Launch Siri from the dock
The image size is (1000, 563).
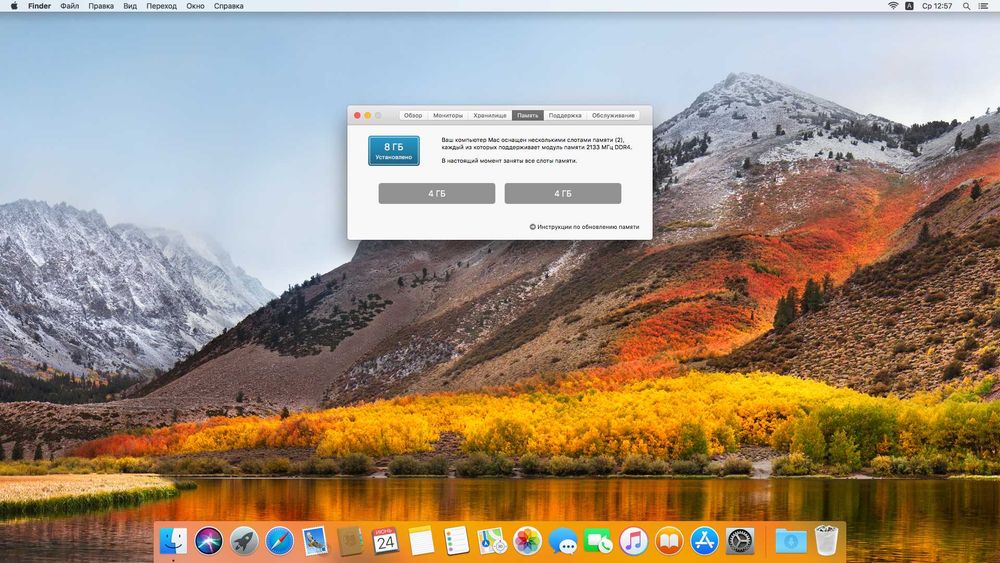pos(209,541)
